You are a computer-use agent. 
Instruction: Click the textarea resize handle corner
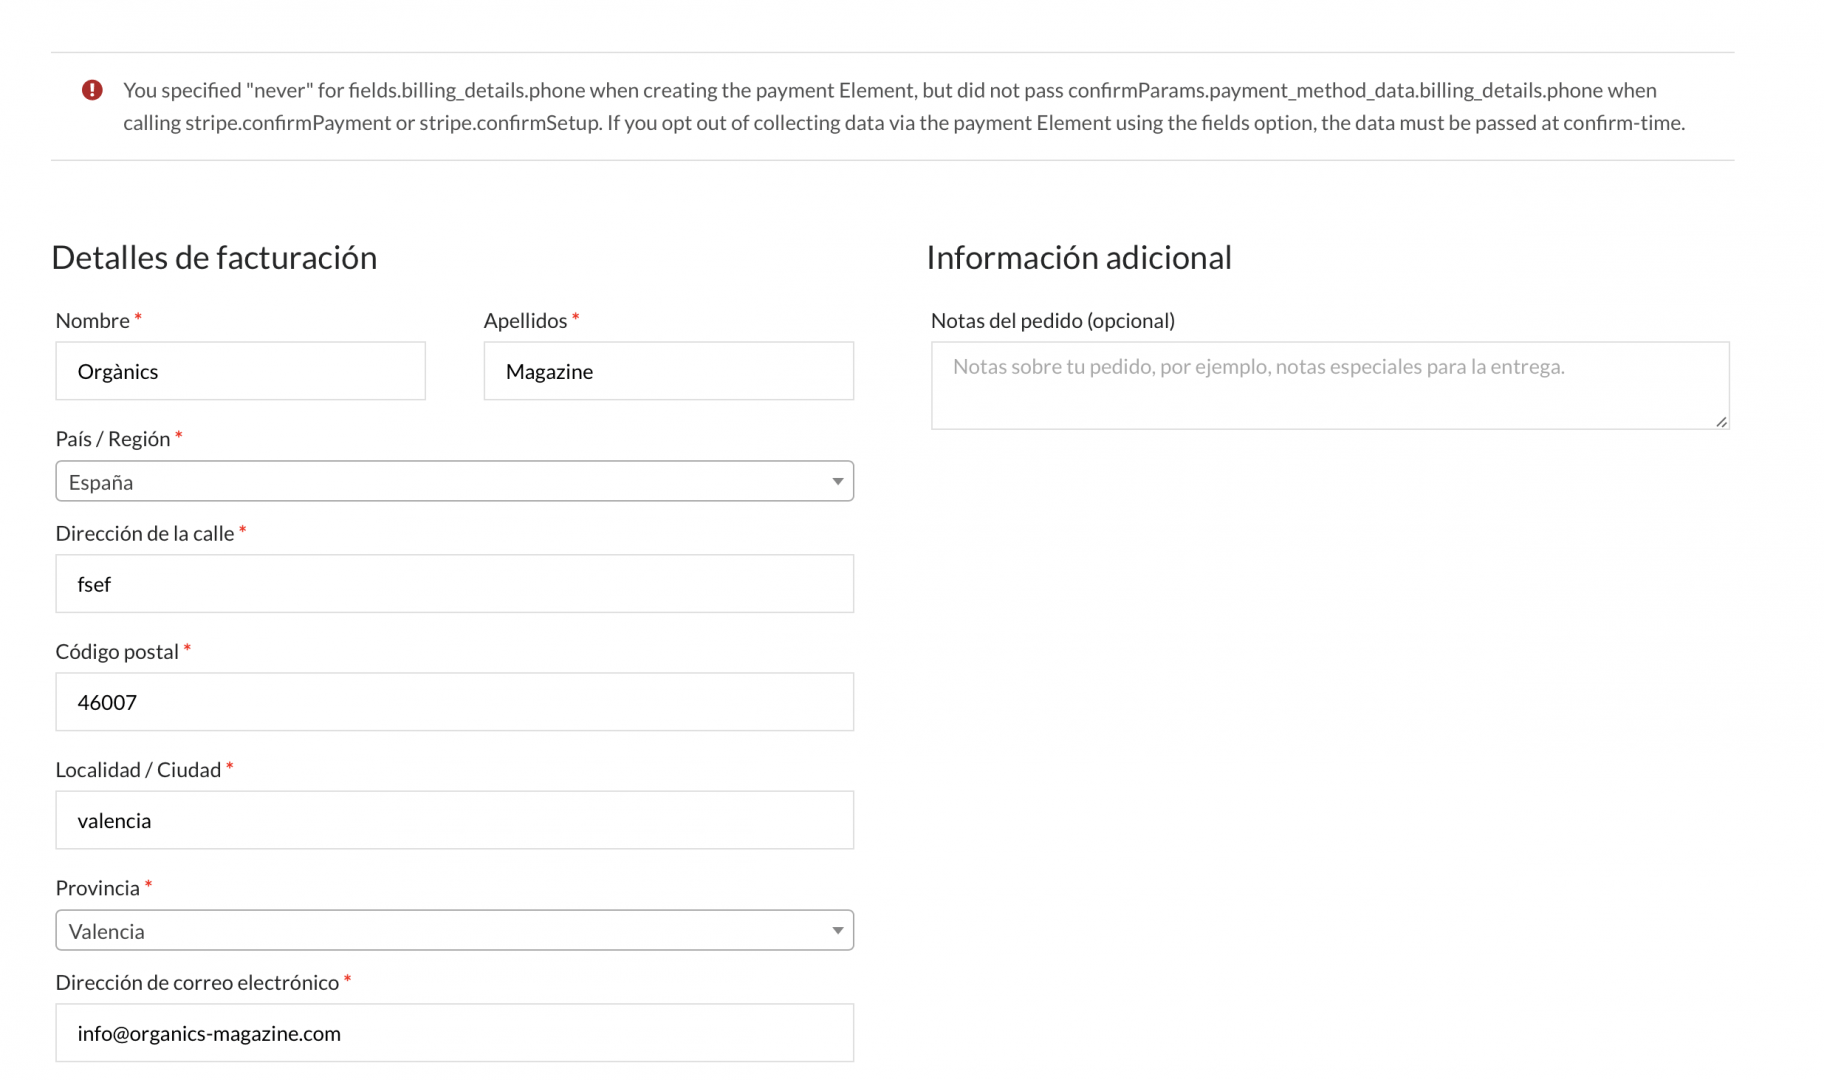click(1721, 422)
